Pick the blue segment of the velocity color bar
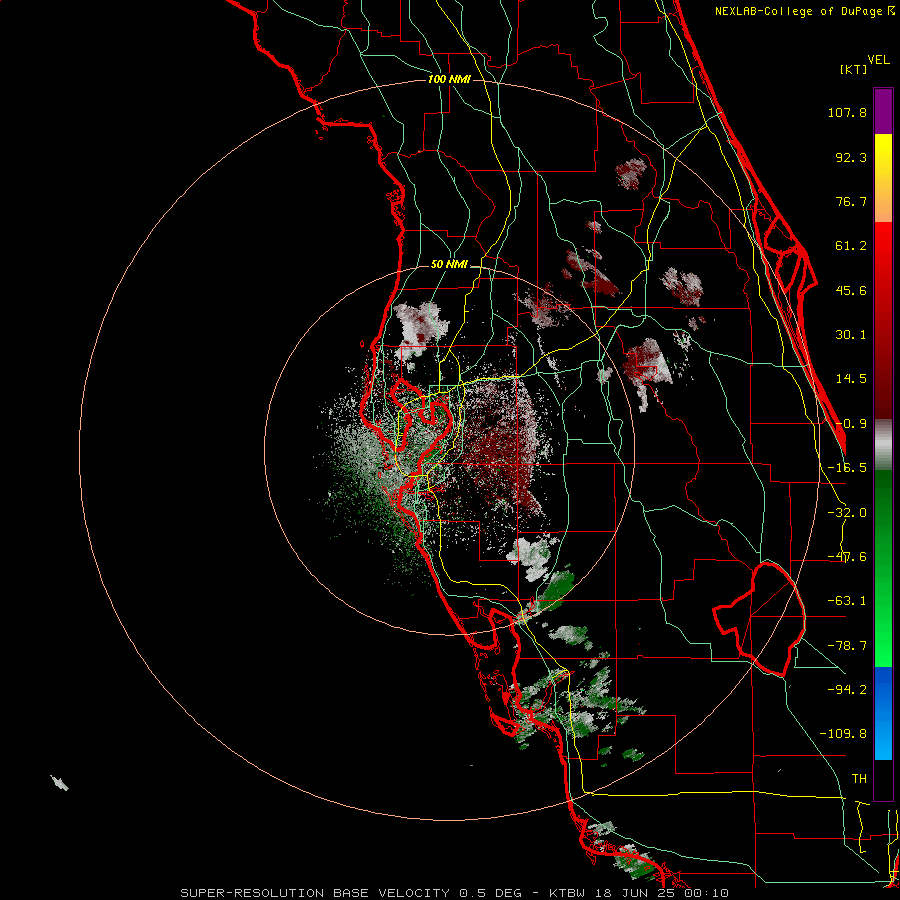This screenshot has width=900, height=900. coord(883,713)
